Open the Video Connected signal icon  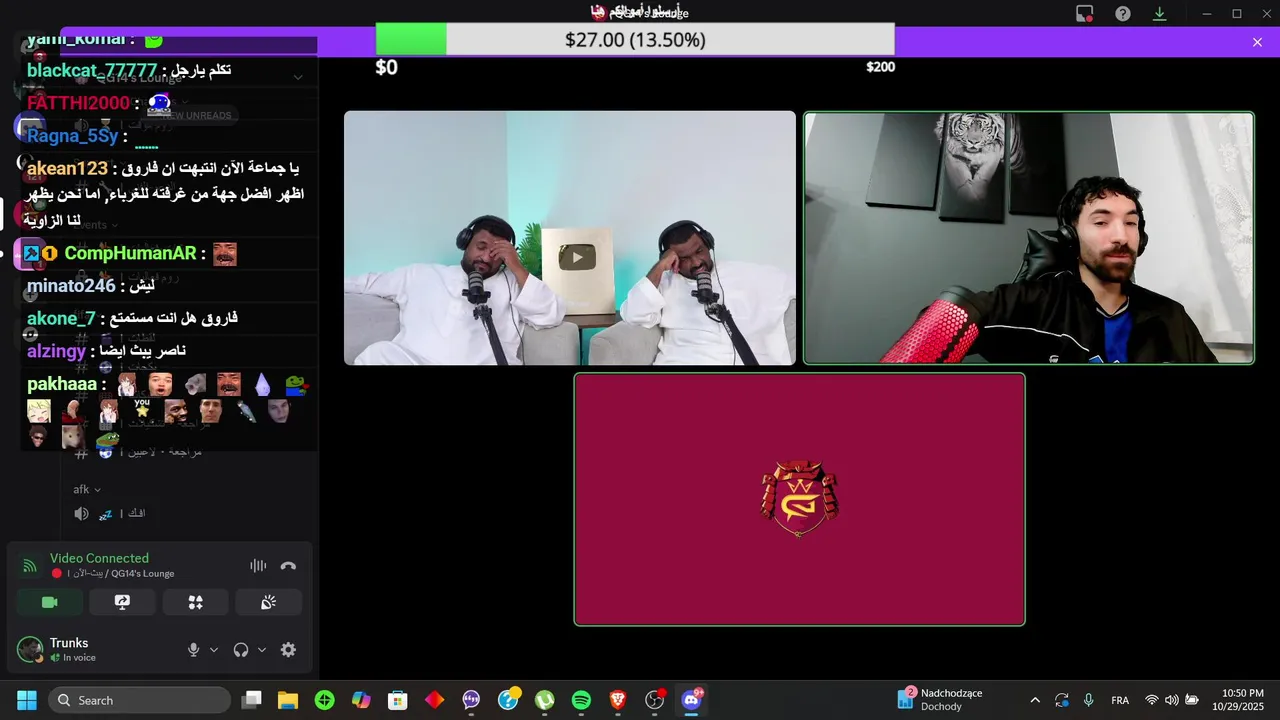(30, 566)
